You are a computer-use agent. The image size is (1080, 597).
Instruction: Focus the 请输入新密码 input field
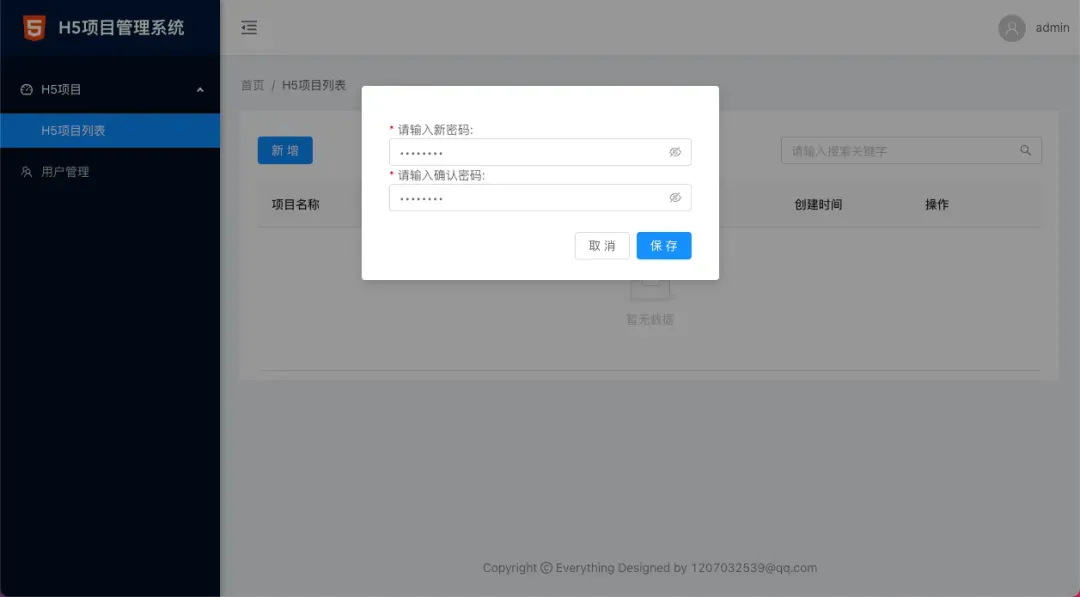pyautogui.click(x=540, y=152)
